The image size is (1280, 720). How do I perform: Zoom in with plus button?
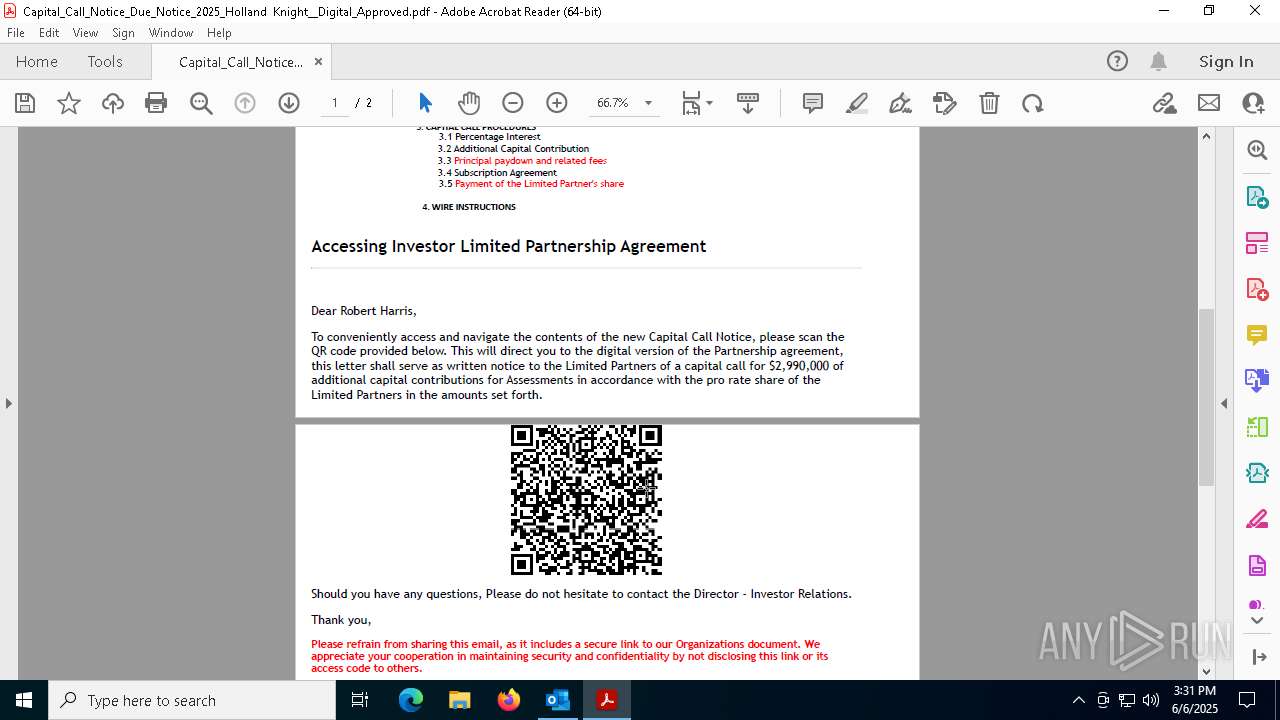557,103
